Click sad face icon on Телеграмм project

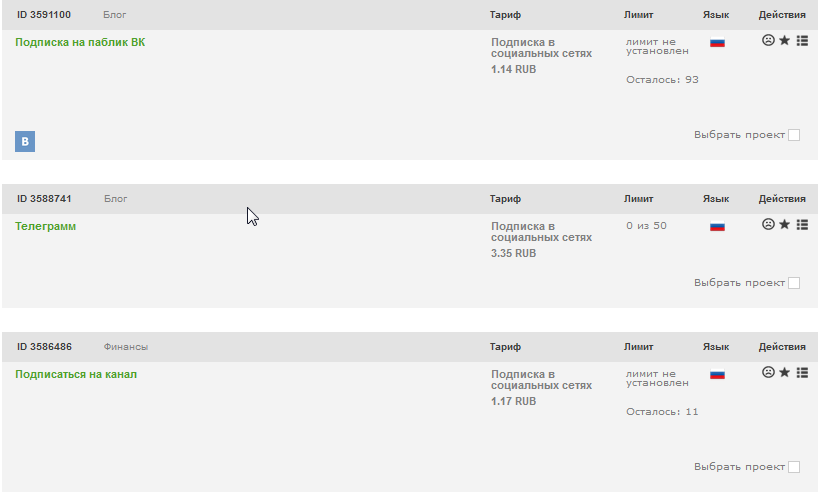[768, 224]
